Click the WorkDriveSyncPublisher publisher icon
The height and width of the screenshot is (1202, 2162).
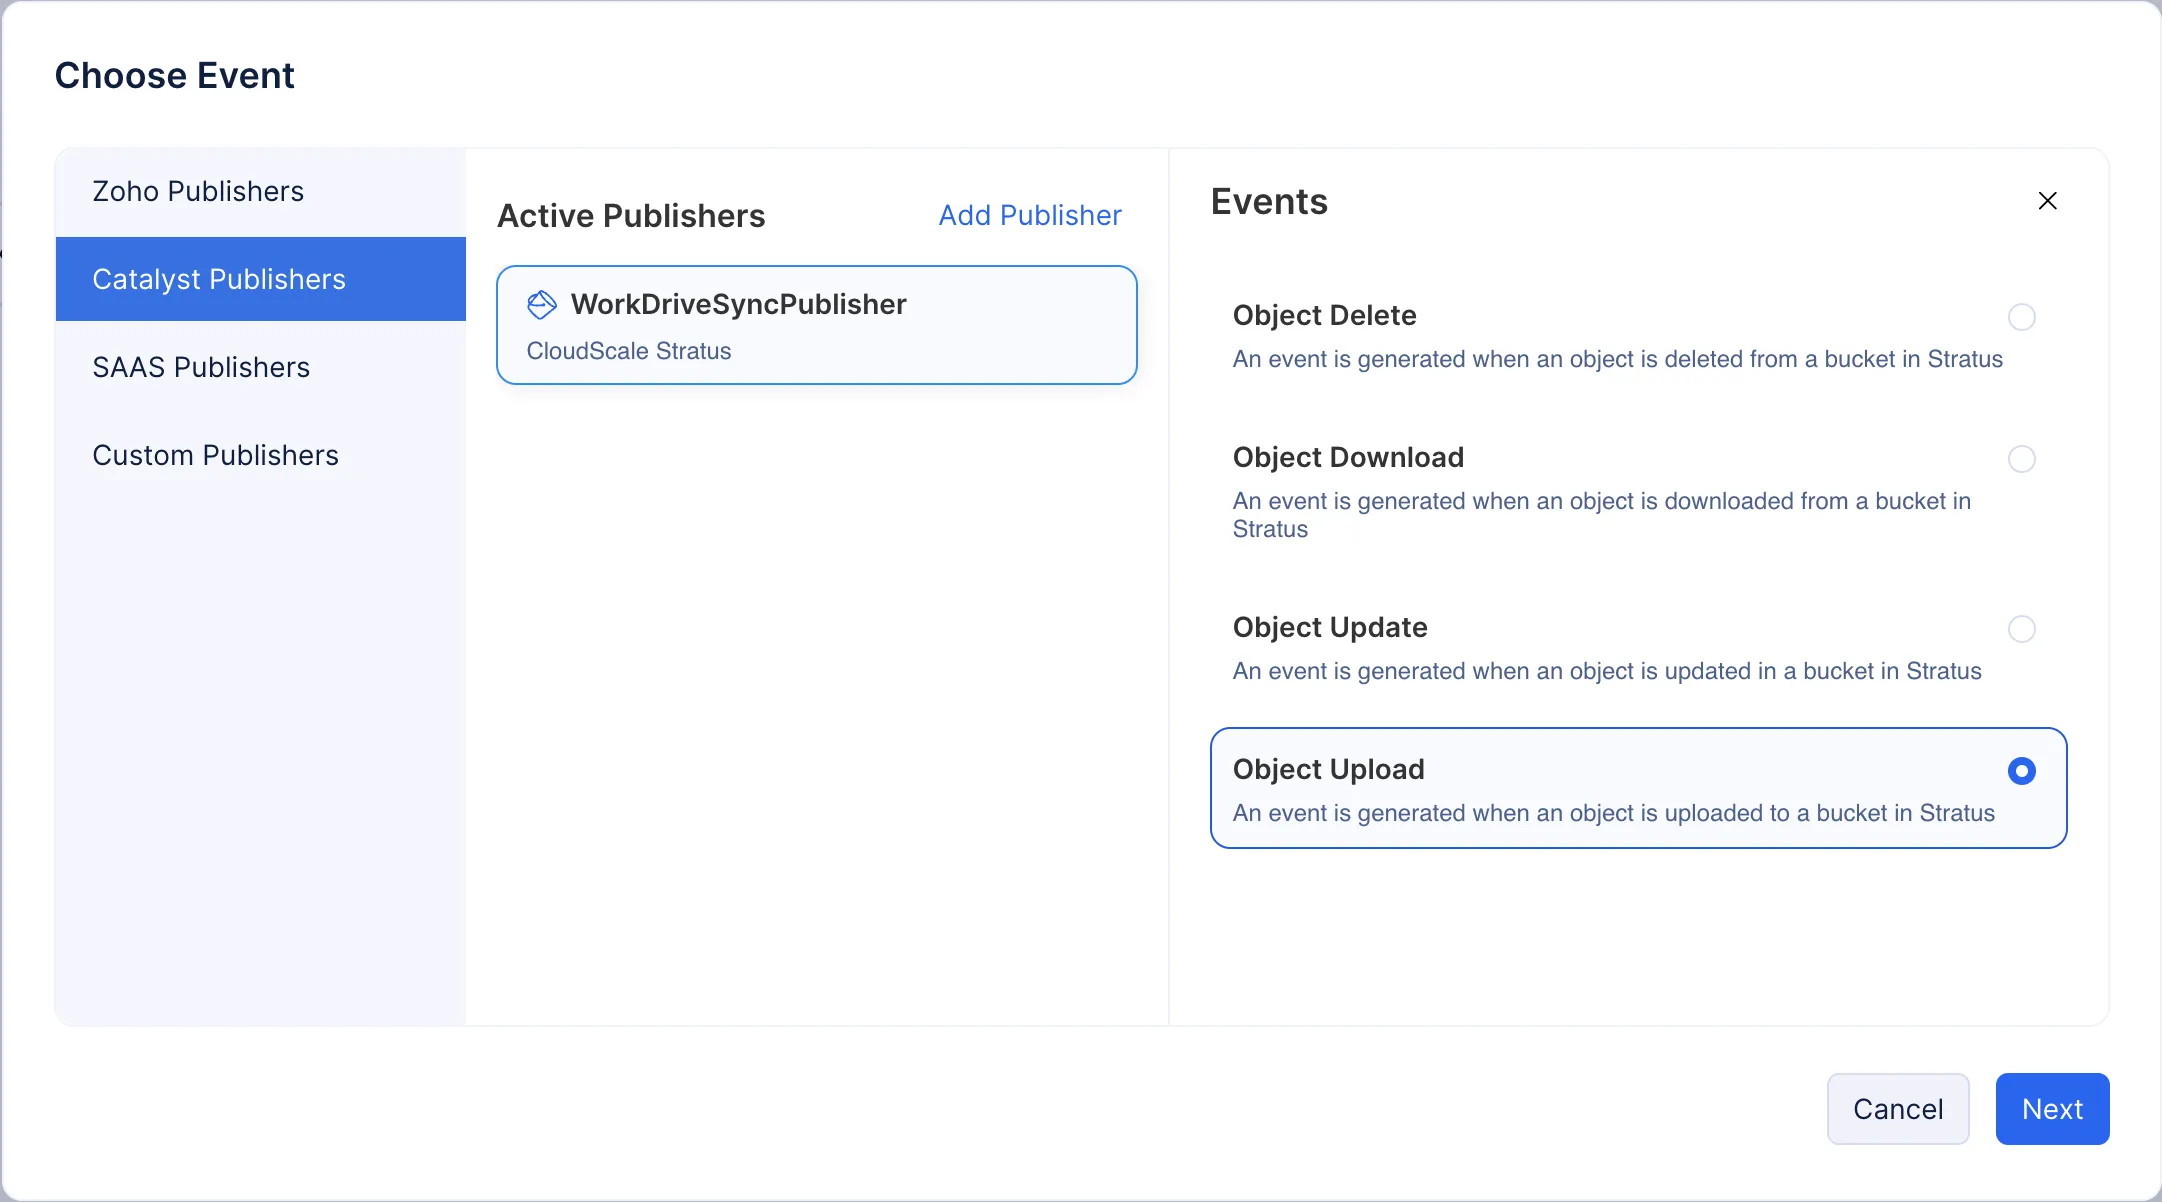pyautogui.click(x=541, y=304)
